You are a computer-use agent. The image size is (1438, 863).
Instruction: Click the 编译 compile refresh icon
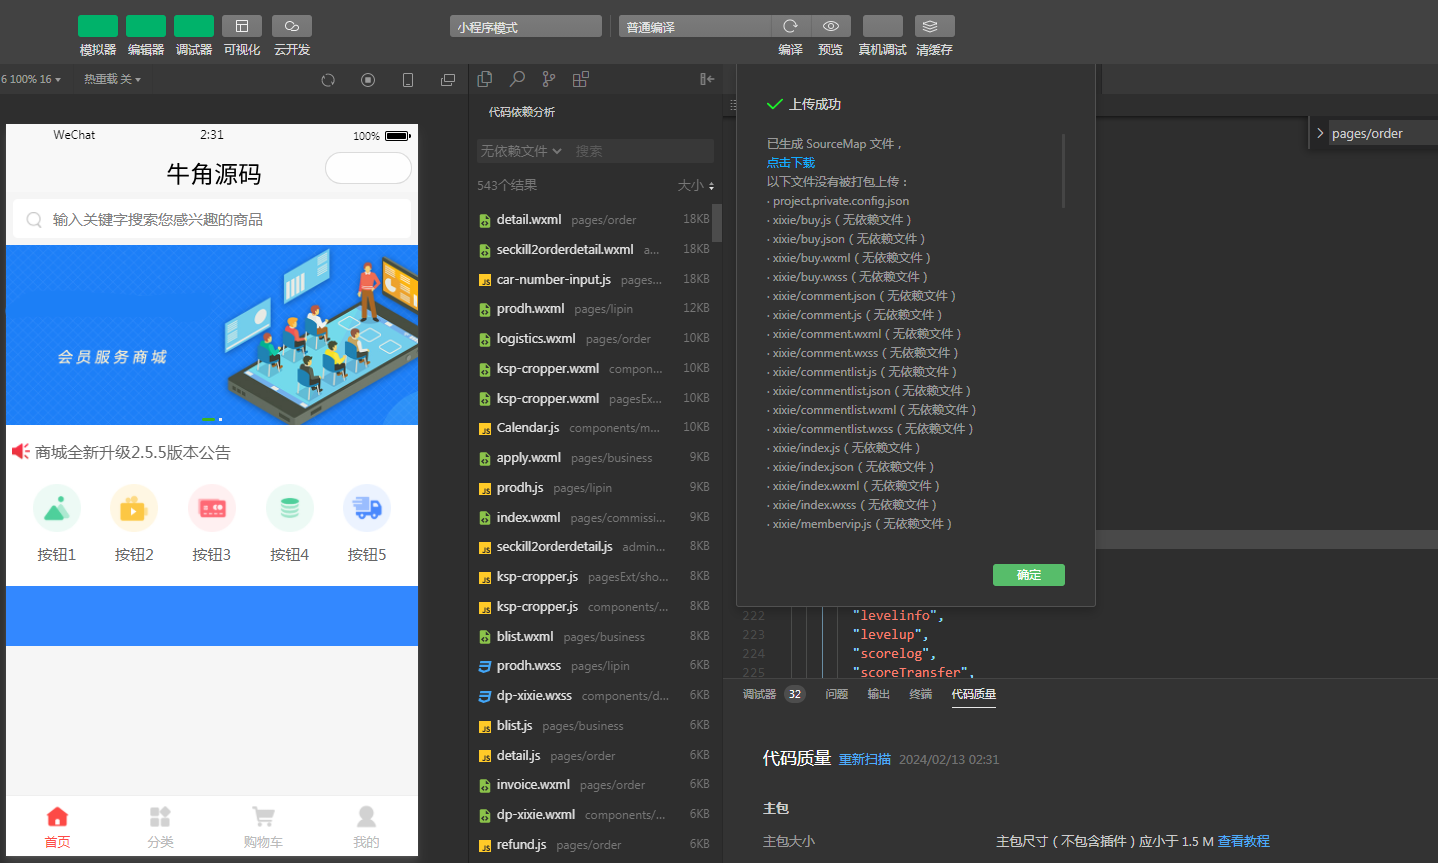pos(790,26)
